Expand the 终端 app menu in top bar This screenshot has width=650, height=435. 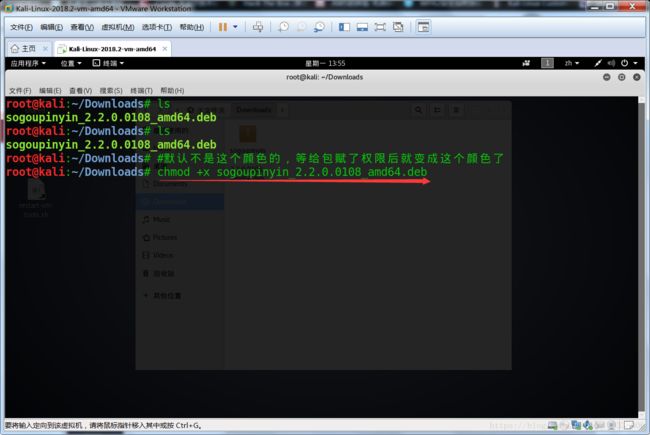108,63
